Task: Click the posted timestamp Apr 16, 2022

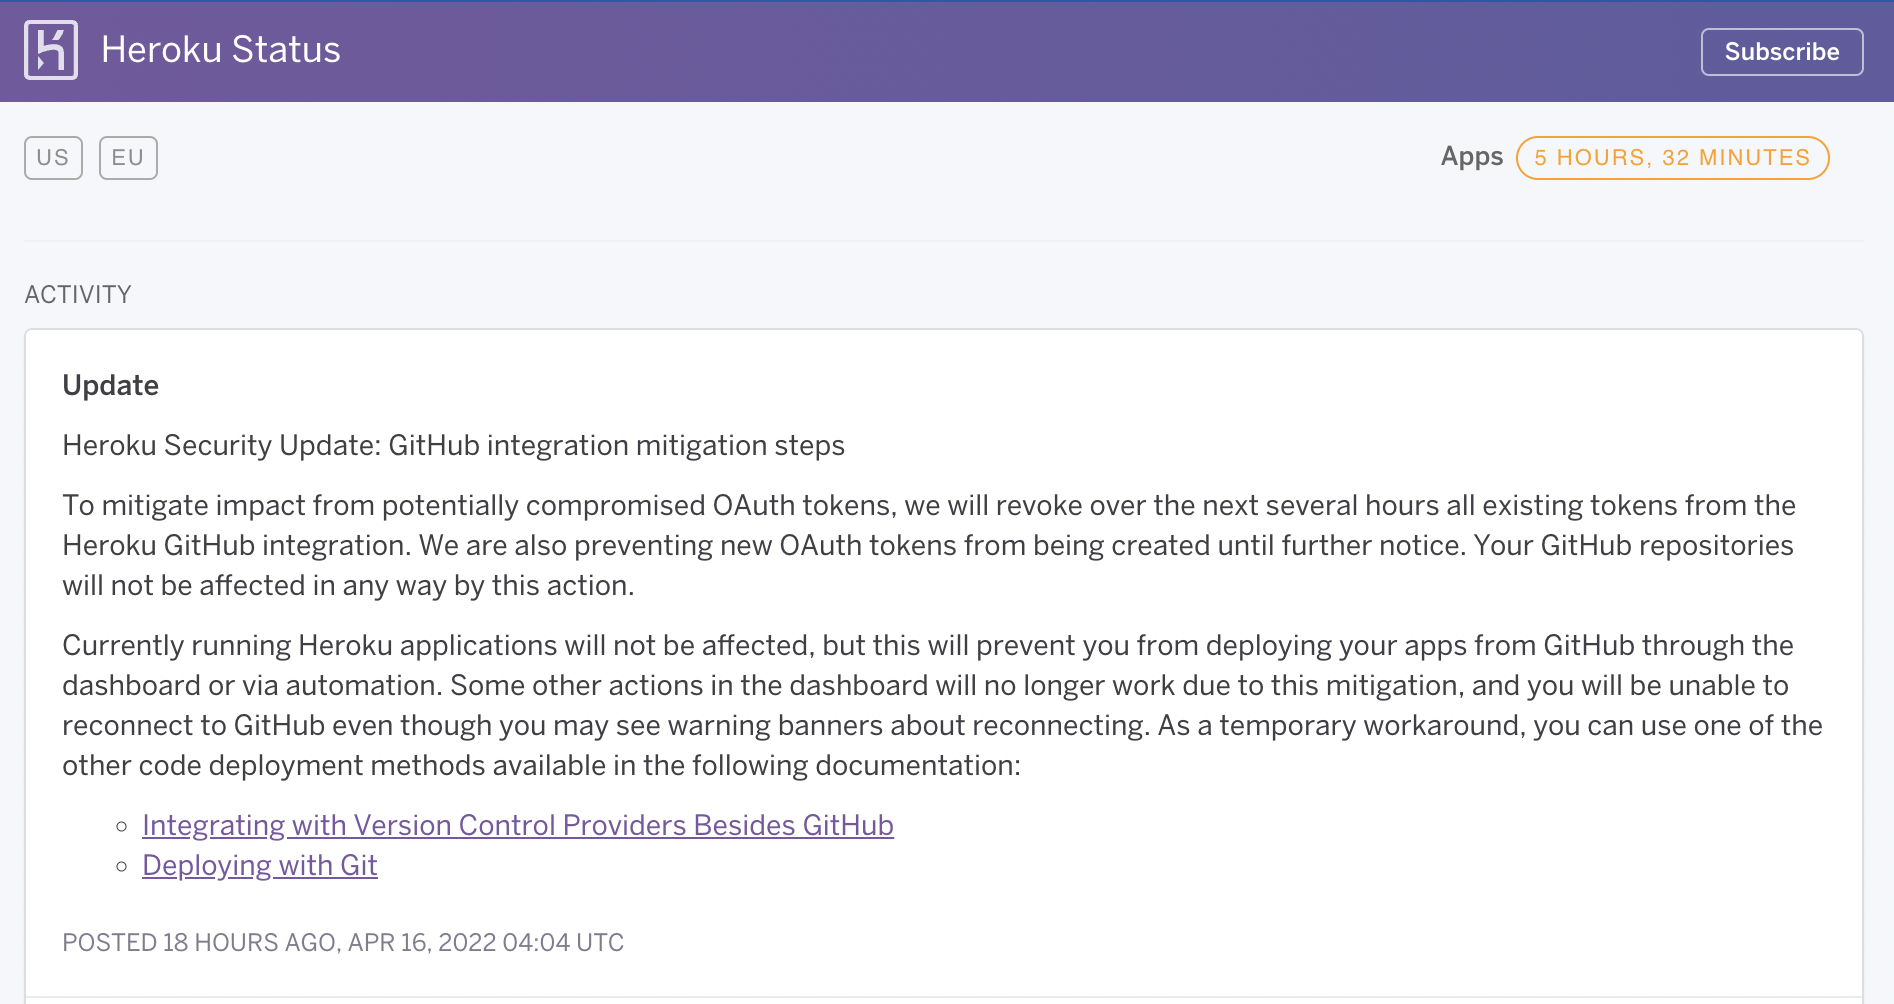Action: [x=343, y=943]
